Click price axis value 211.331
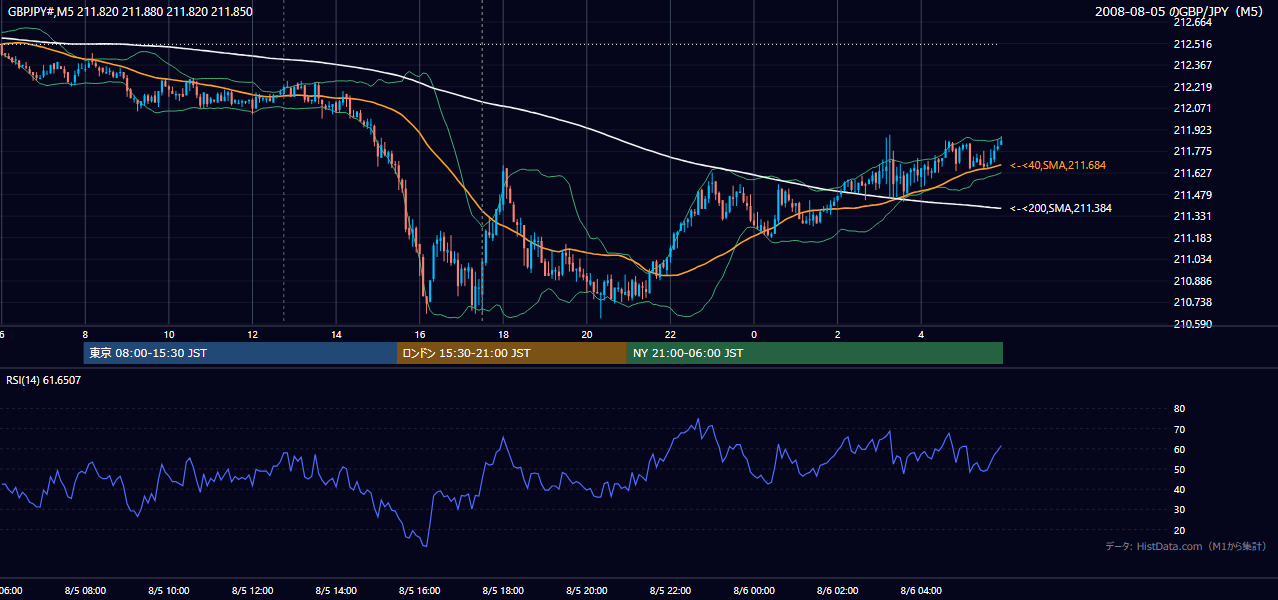The height and width of the screenshot is (600, 1278). (x=1192, y=216)
